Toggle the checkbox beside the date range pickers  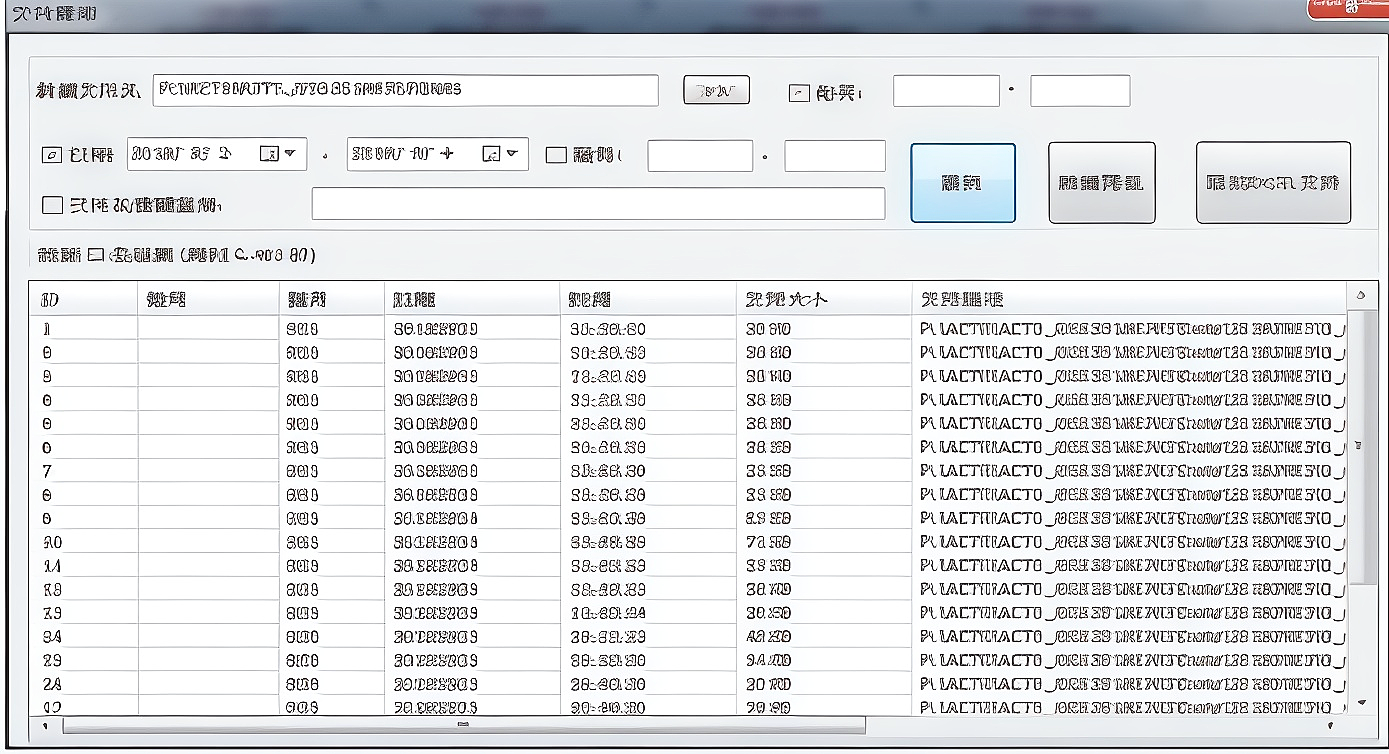pyautogui.click(x=52, y=155)
